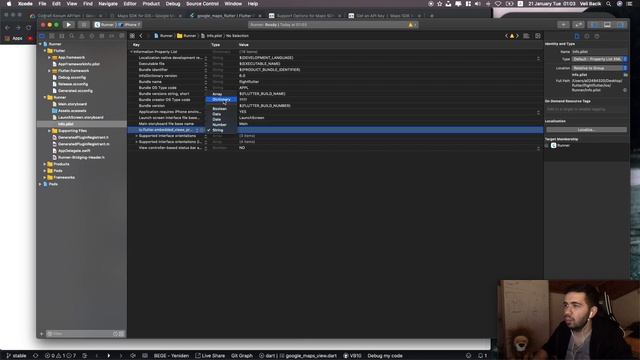640x360 pixels.
Task: Stop the running build
Action: click(x=84, y=24)
